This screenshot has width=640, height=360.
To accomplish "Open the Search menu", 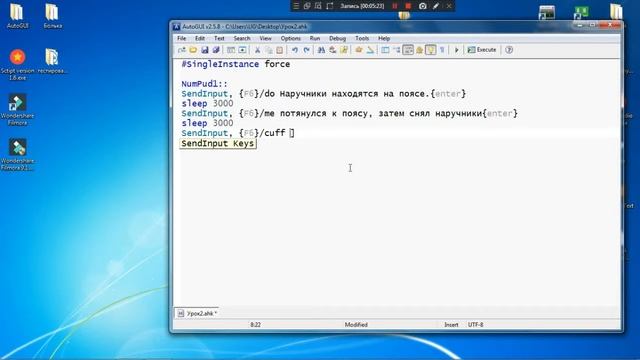I will (x=242, y=38).
